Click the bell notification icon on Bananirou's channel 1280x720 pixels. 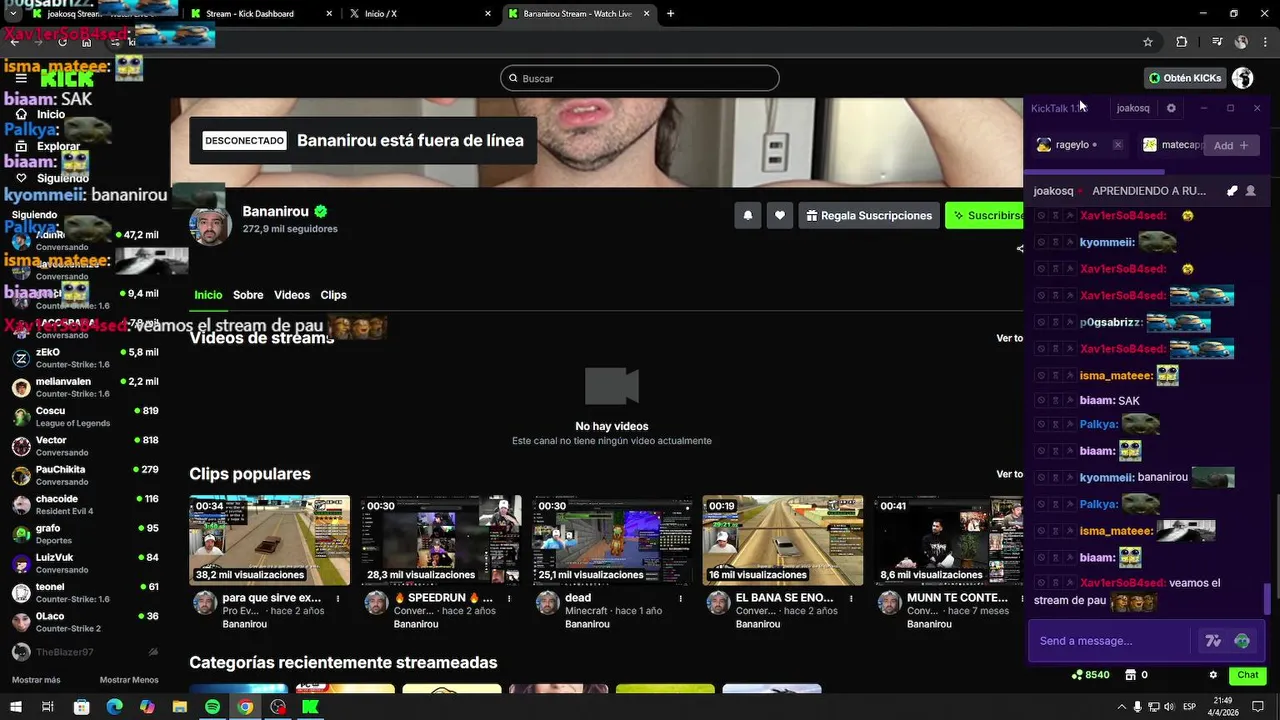[x=747, y=215]
